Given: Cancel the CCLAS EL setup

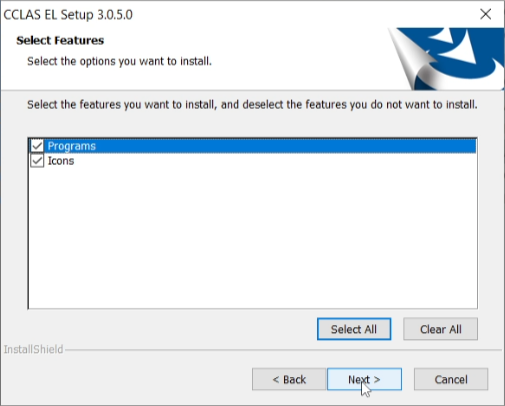Looking at the screenshot, I should [x=451, y=379].
